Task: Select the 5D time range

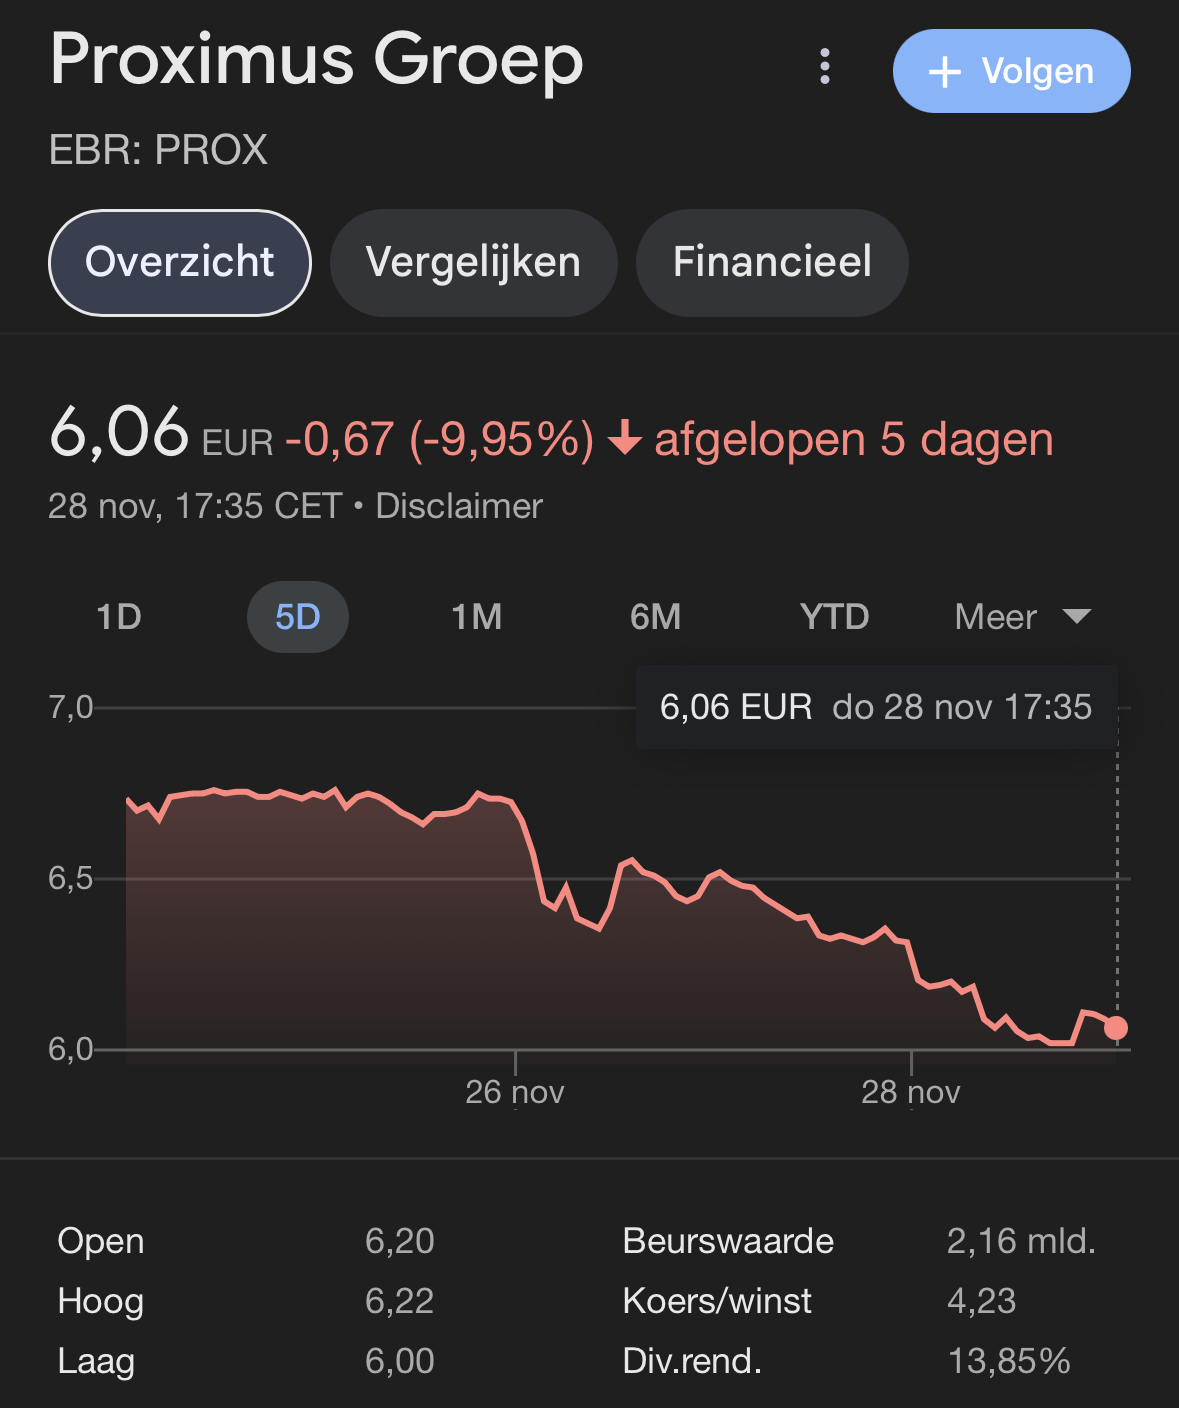Action: (298, 617)
